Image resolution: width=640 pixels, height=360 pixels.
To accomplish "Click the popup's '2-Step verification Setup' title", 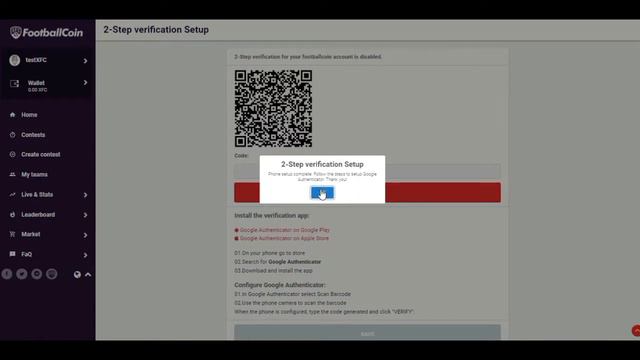I will click(x=322, y=164).
